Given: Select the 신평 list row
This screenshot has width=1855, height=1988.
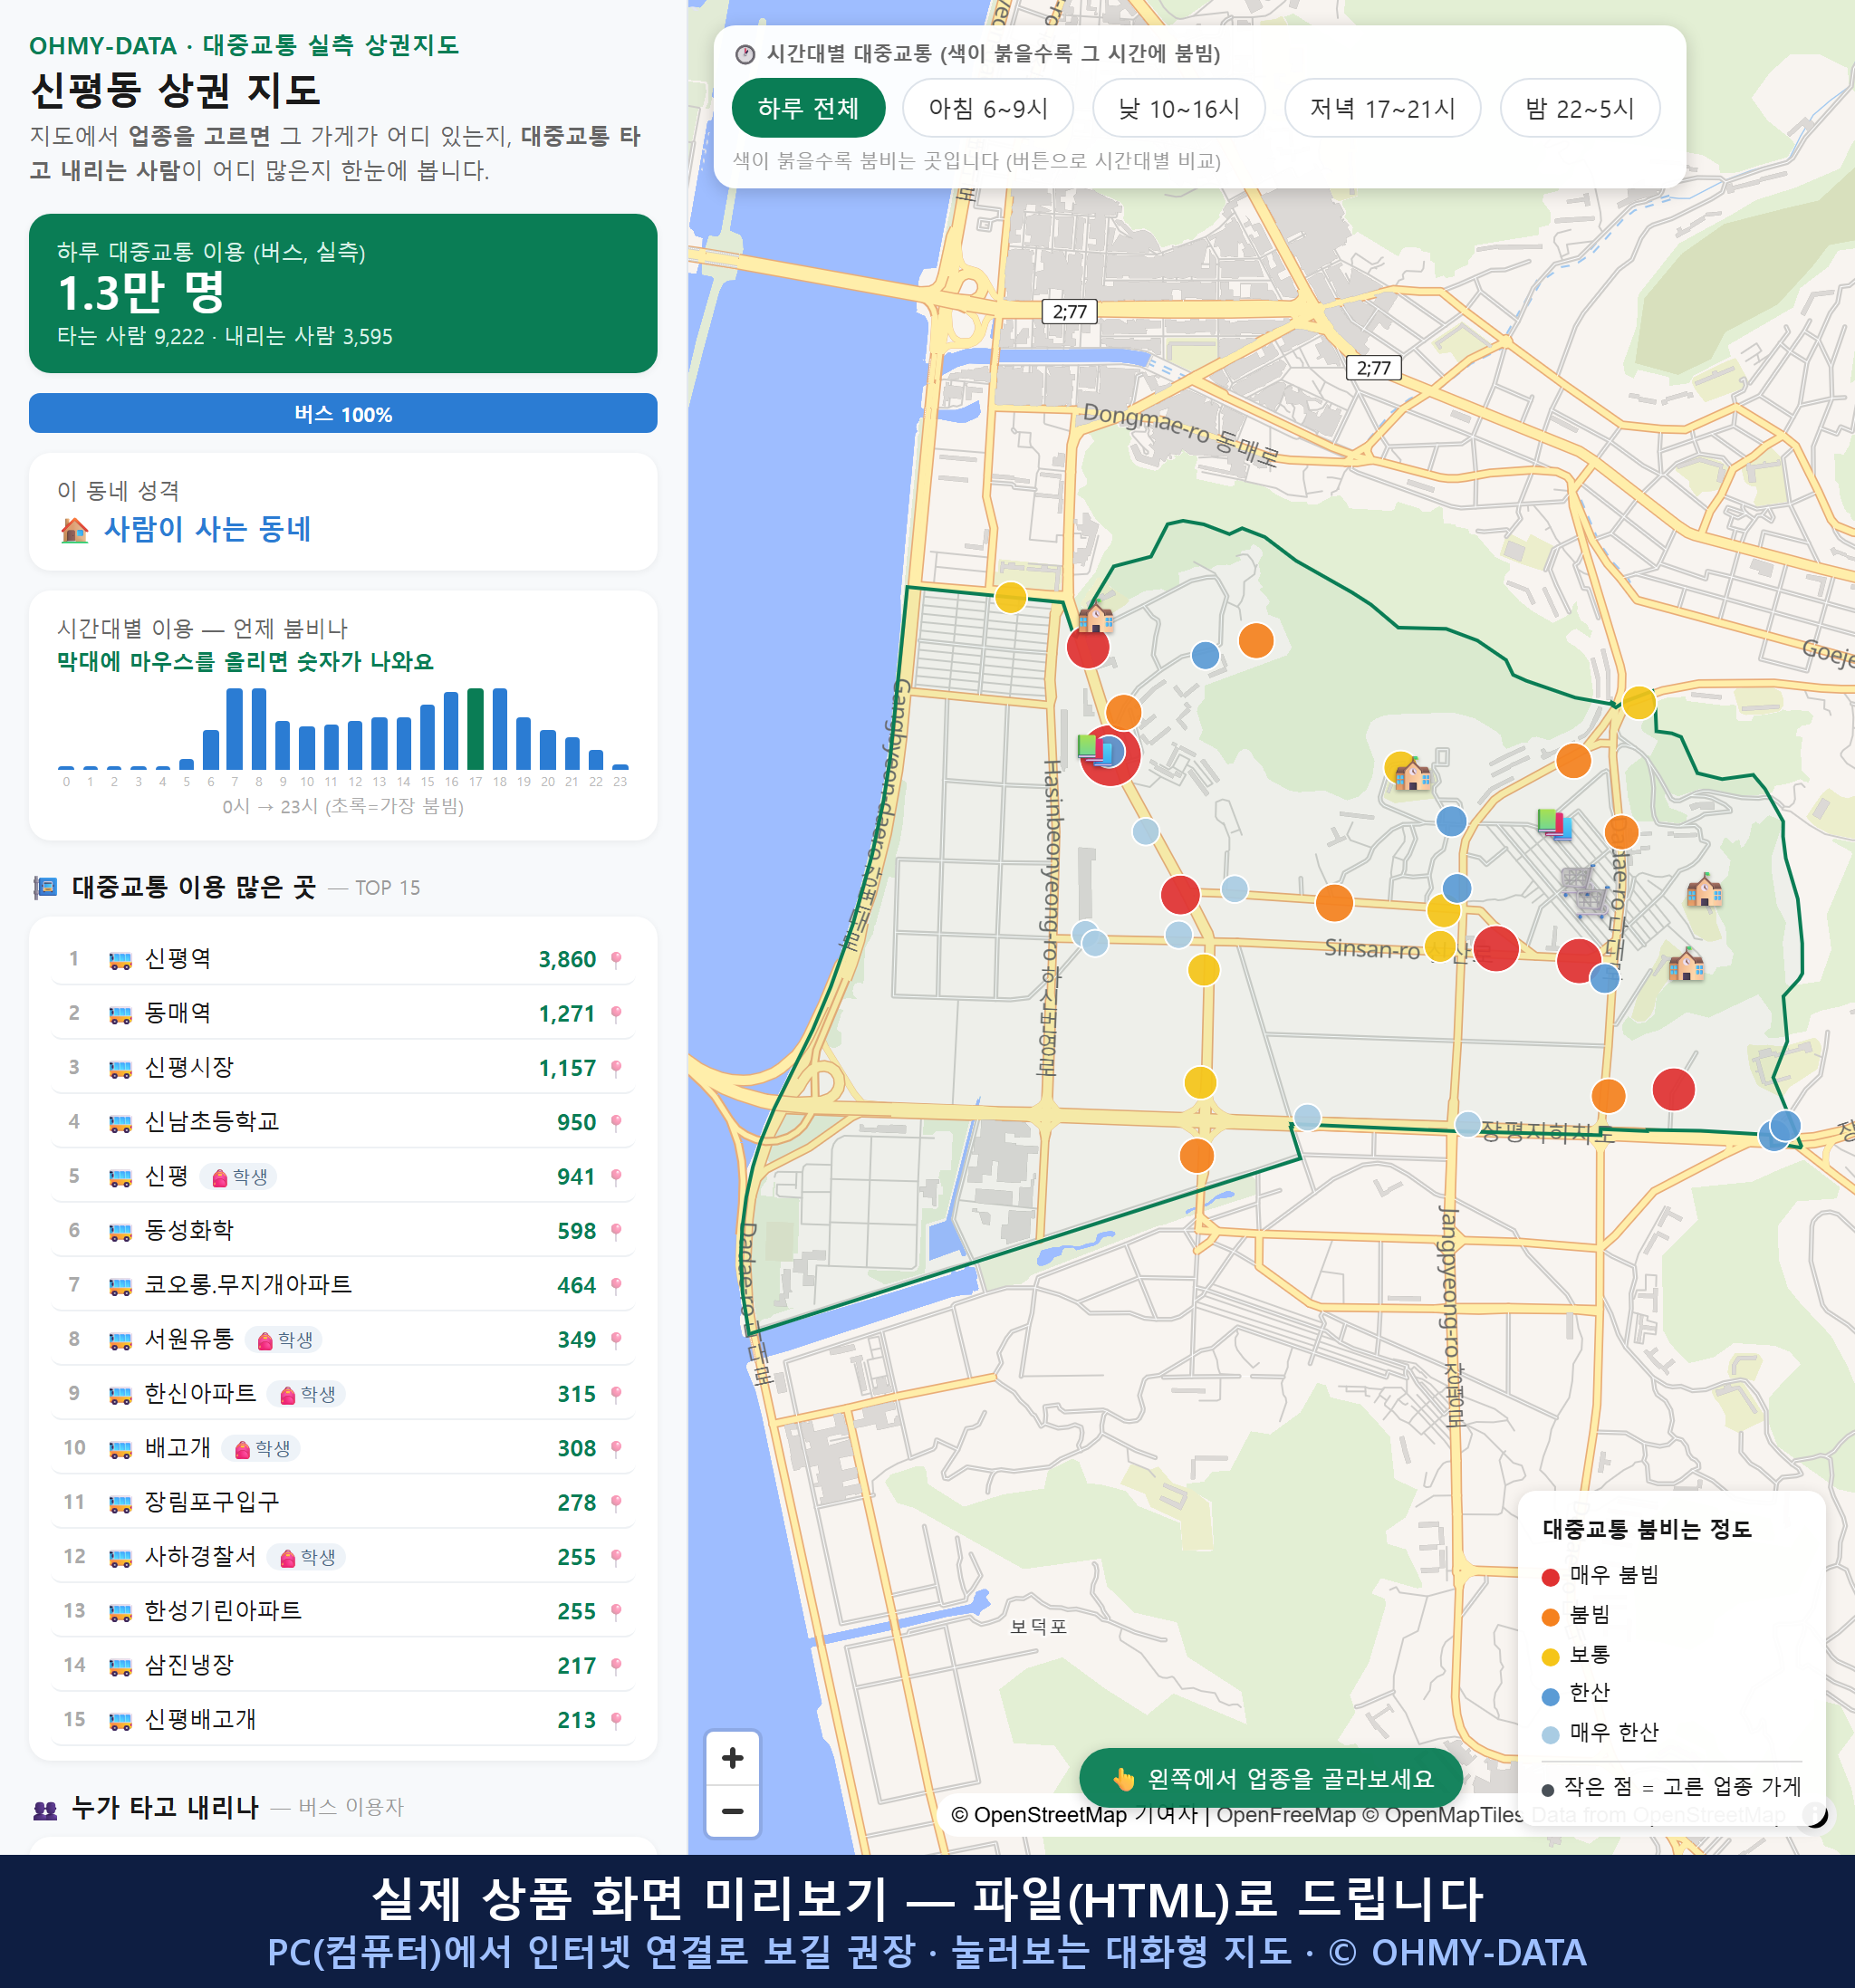Looking at the screenshot, I should pyautogui.click(x=343, y=1176).
